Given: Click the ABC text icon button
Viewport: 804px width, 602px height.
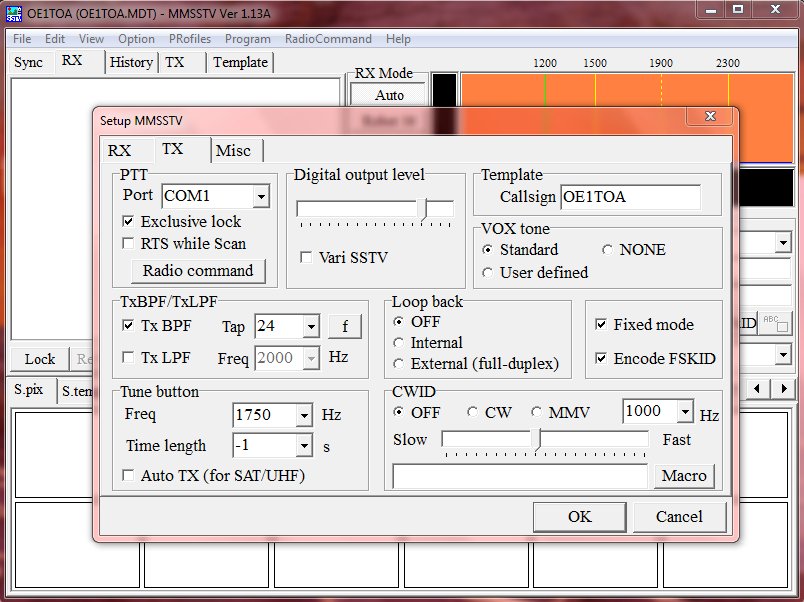Looking at the screenshot, I should (774, 323).
